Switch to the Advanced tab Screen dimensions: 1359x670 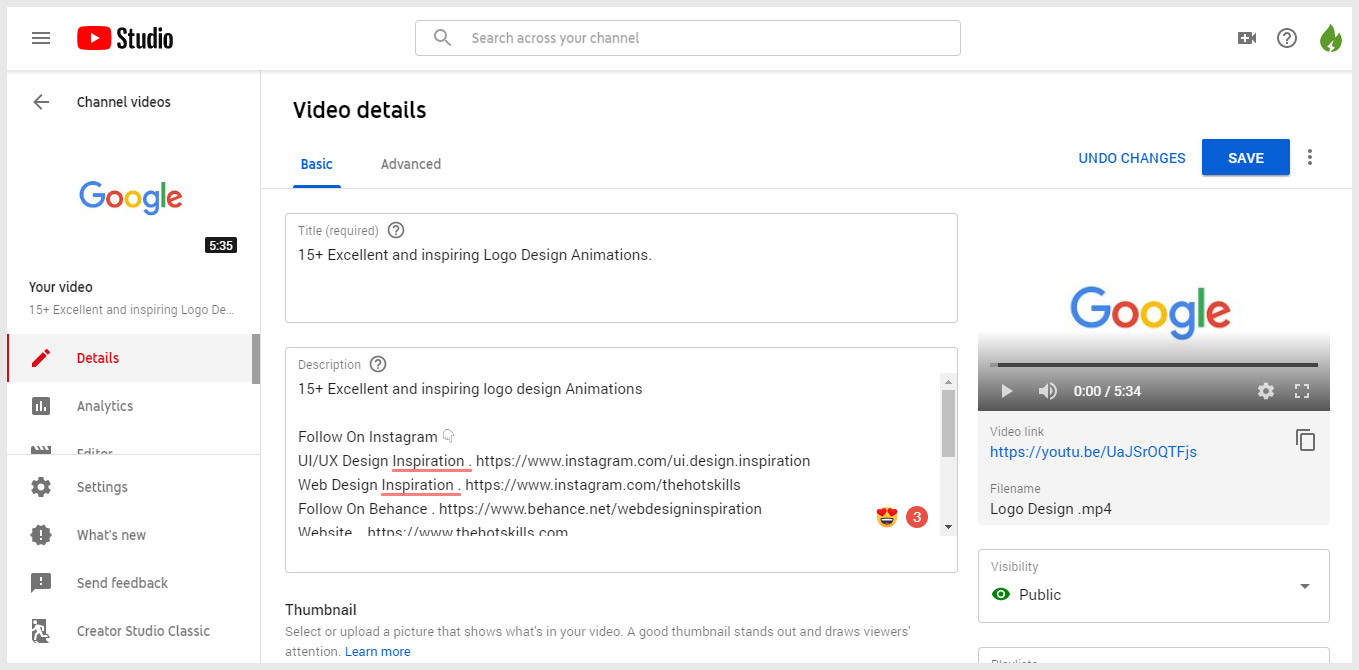tap(411, 164)
